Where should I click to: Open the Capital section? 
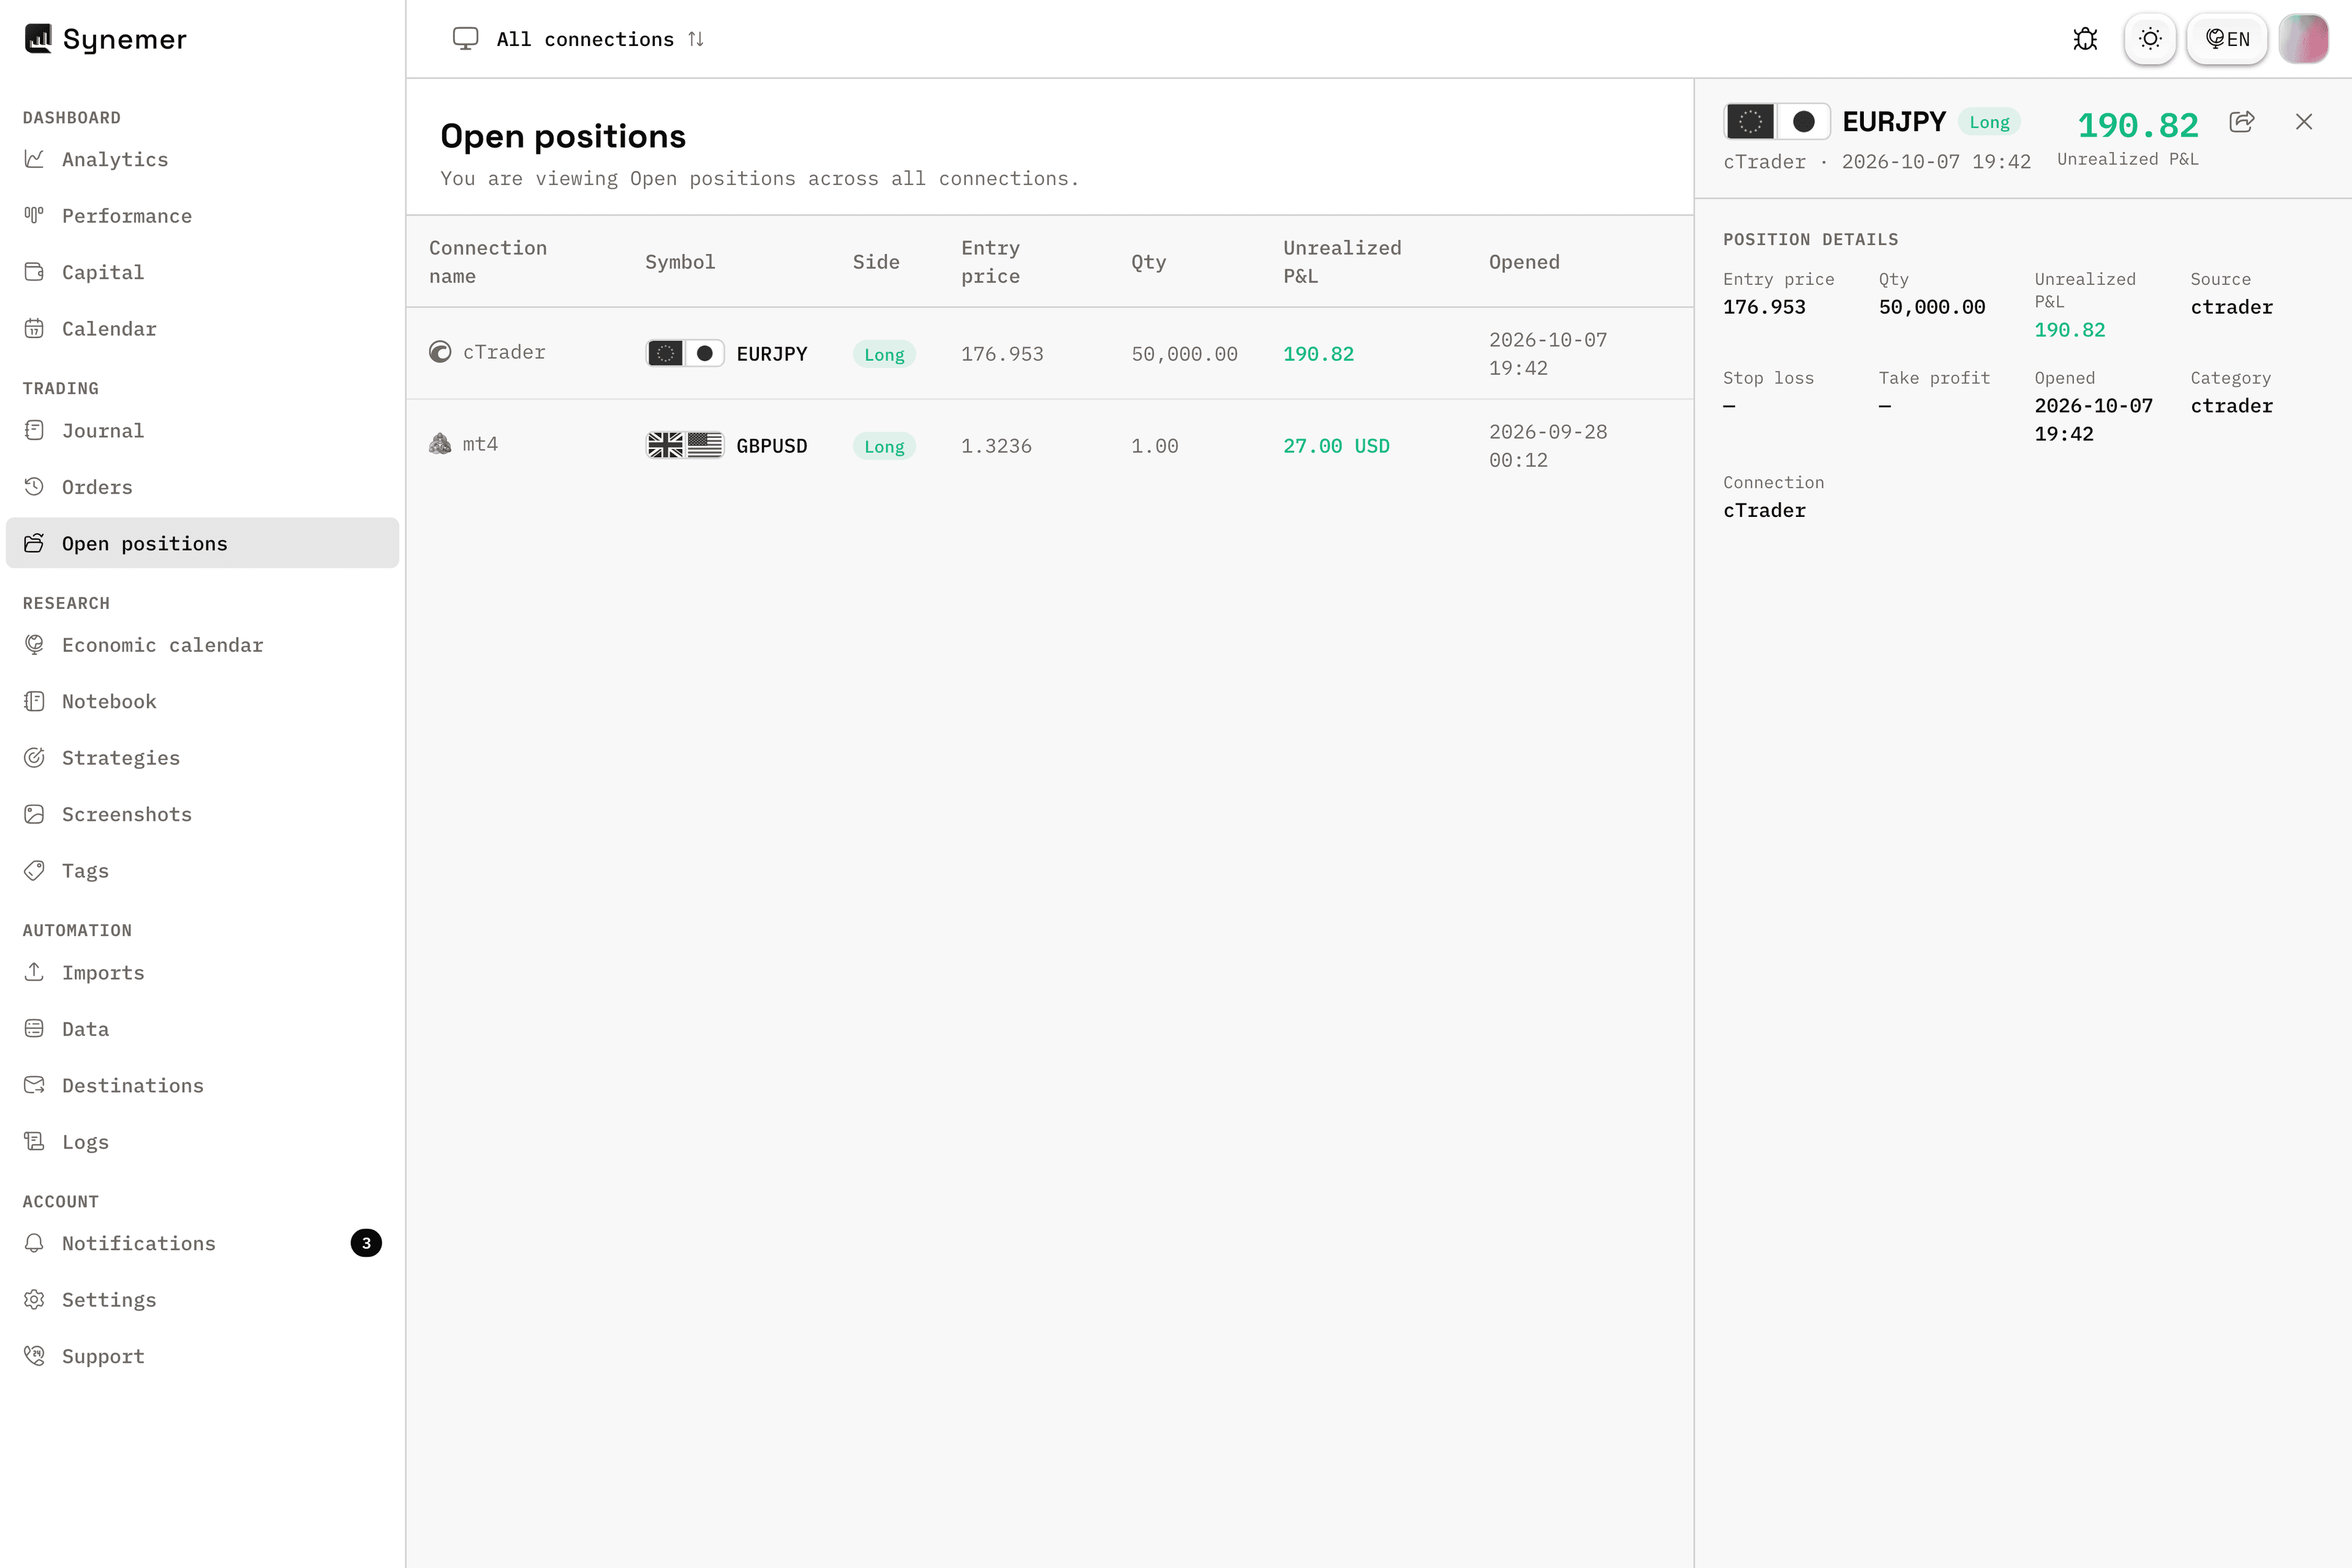(x=202, y=272)
